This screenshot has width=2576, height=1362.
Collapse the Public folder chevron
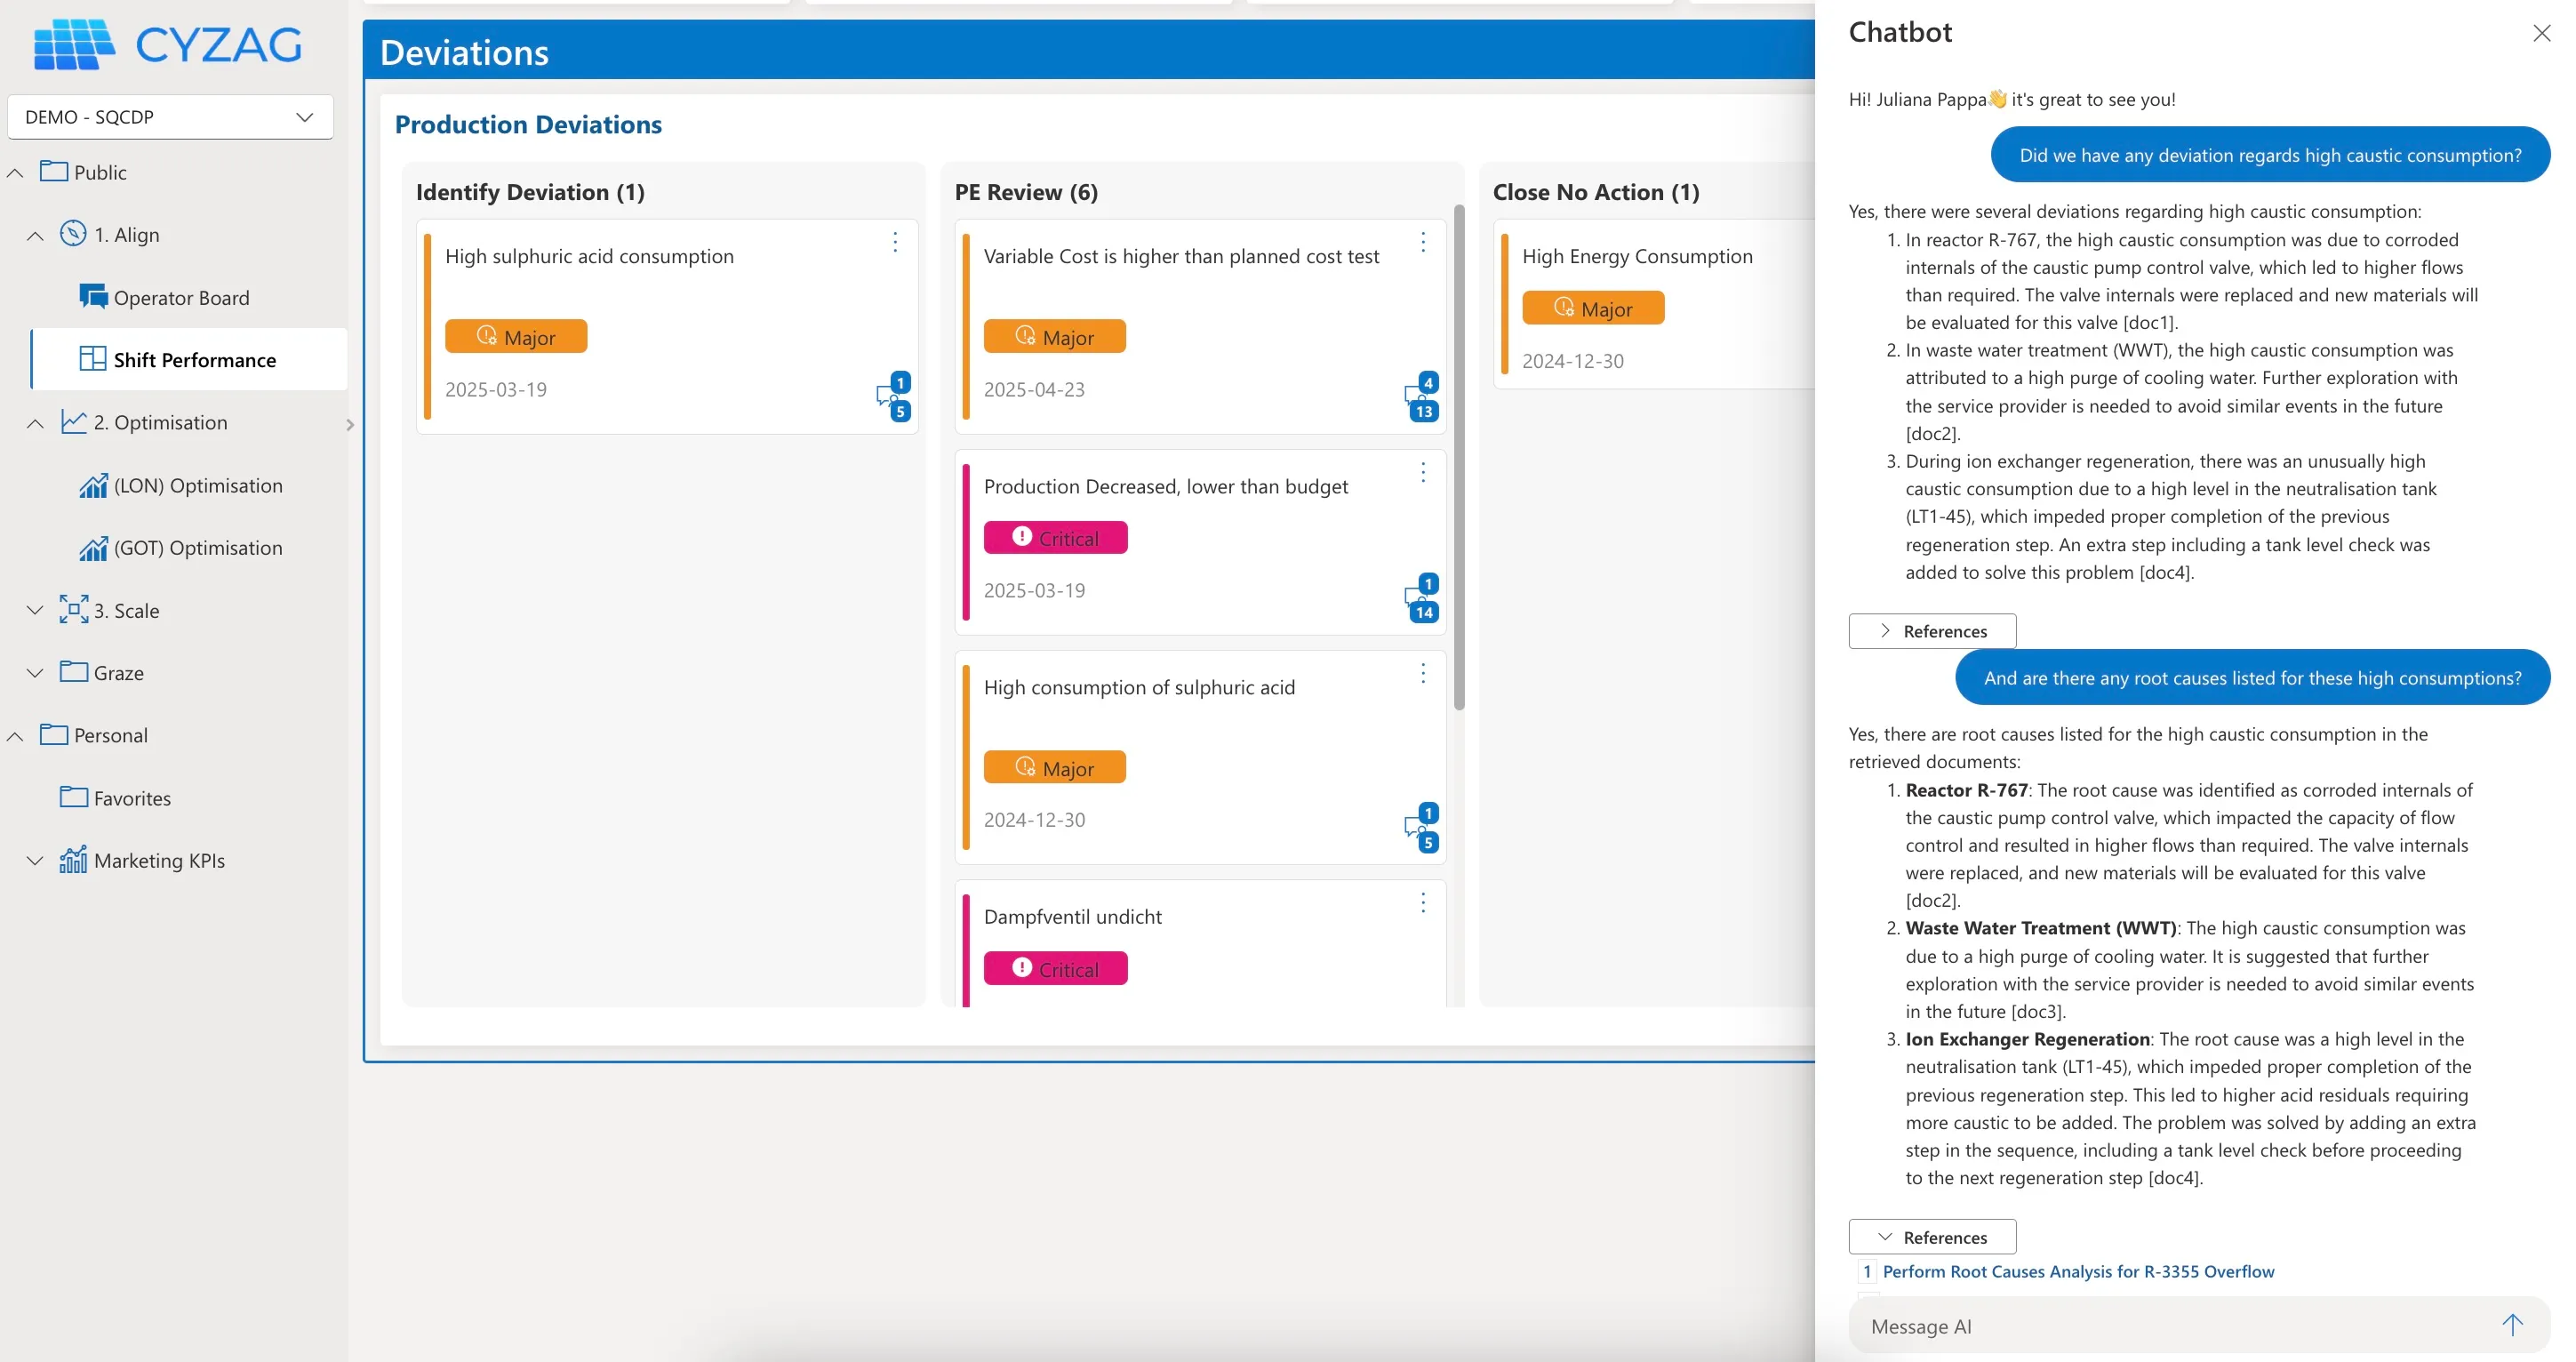click(x=15, y=173)
